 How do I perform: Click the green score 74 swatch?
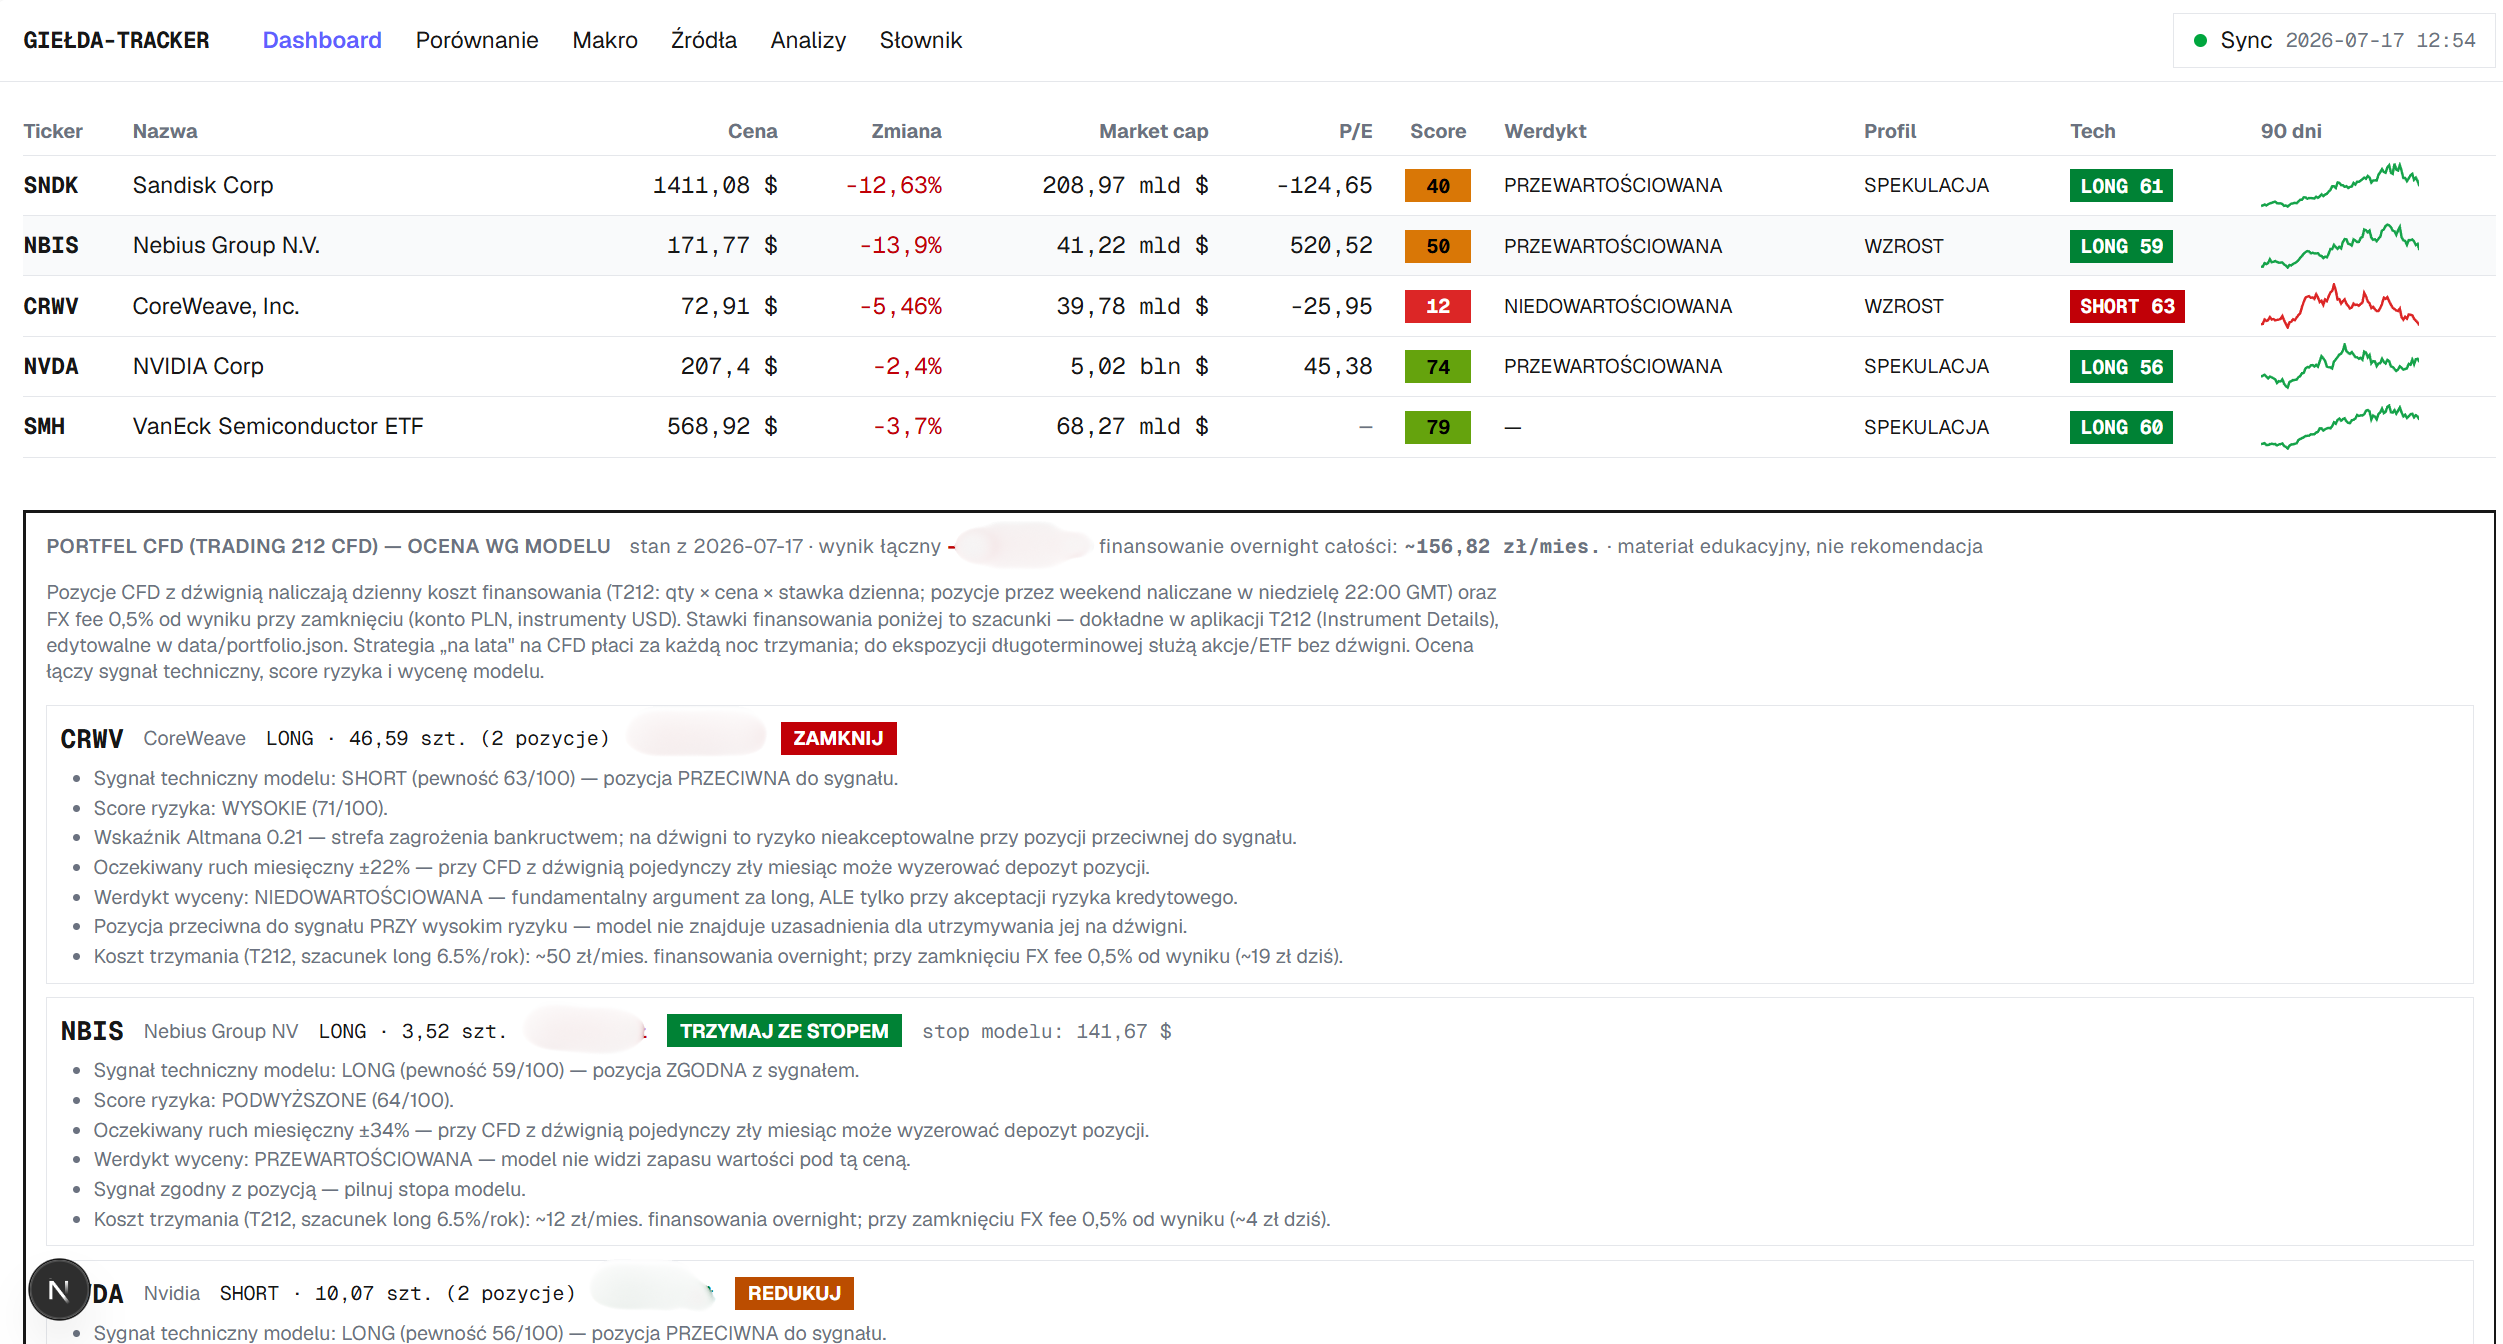pyautogui.click(x=1437, y=367)
